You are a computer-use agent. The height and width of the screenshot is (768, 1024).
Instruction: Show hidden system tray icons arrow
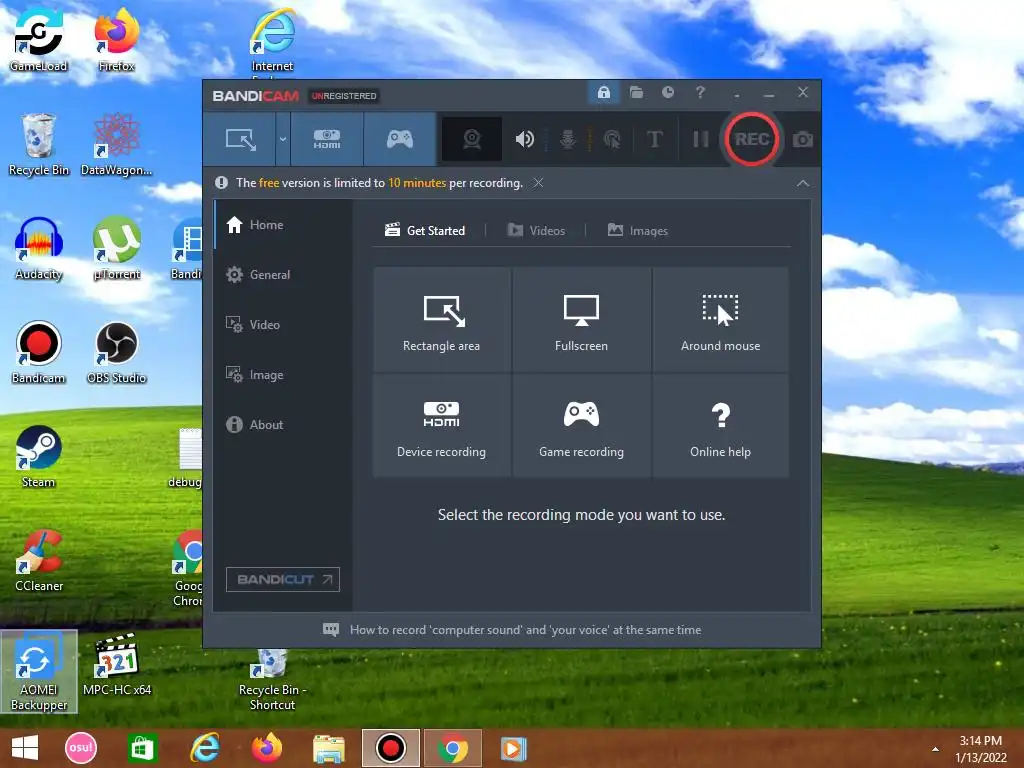coord(935,748)
